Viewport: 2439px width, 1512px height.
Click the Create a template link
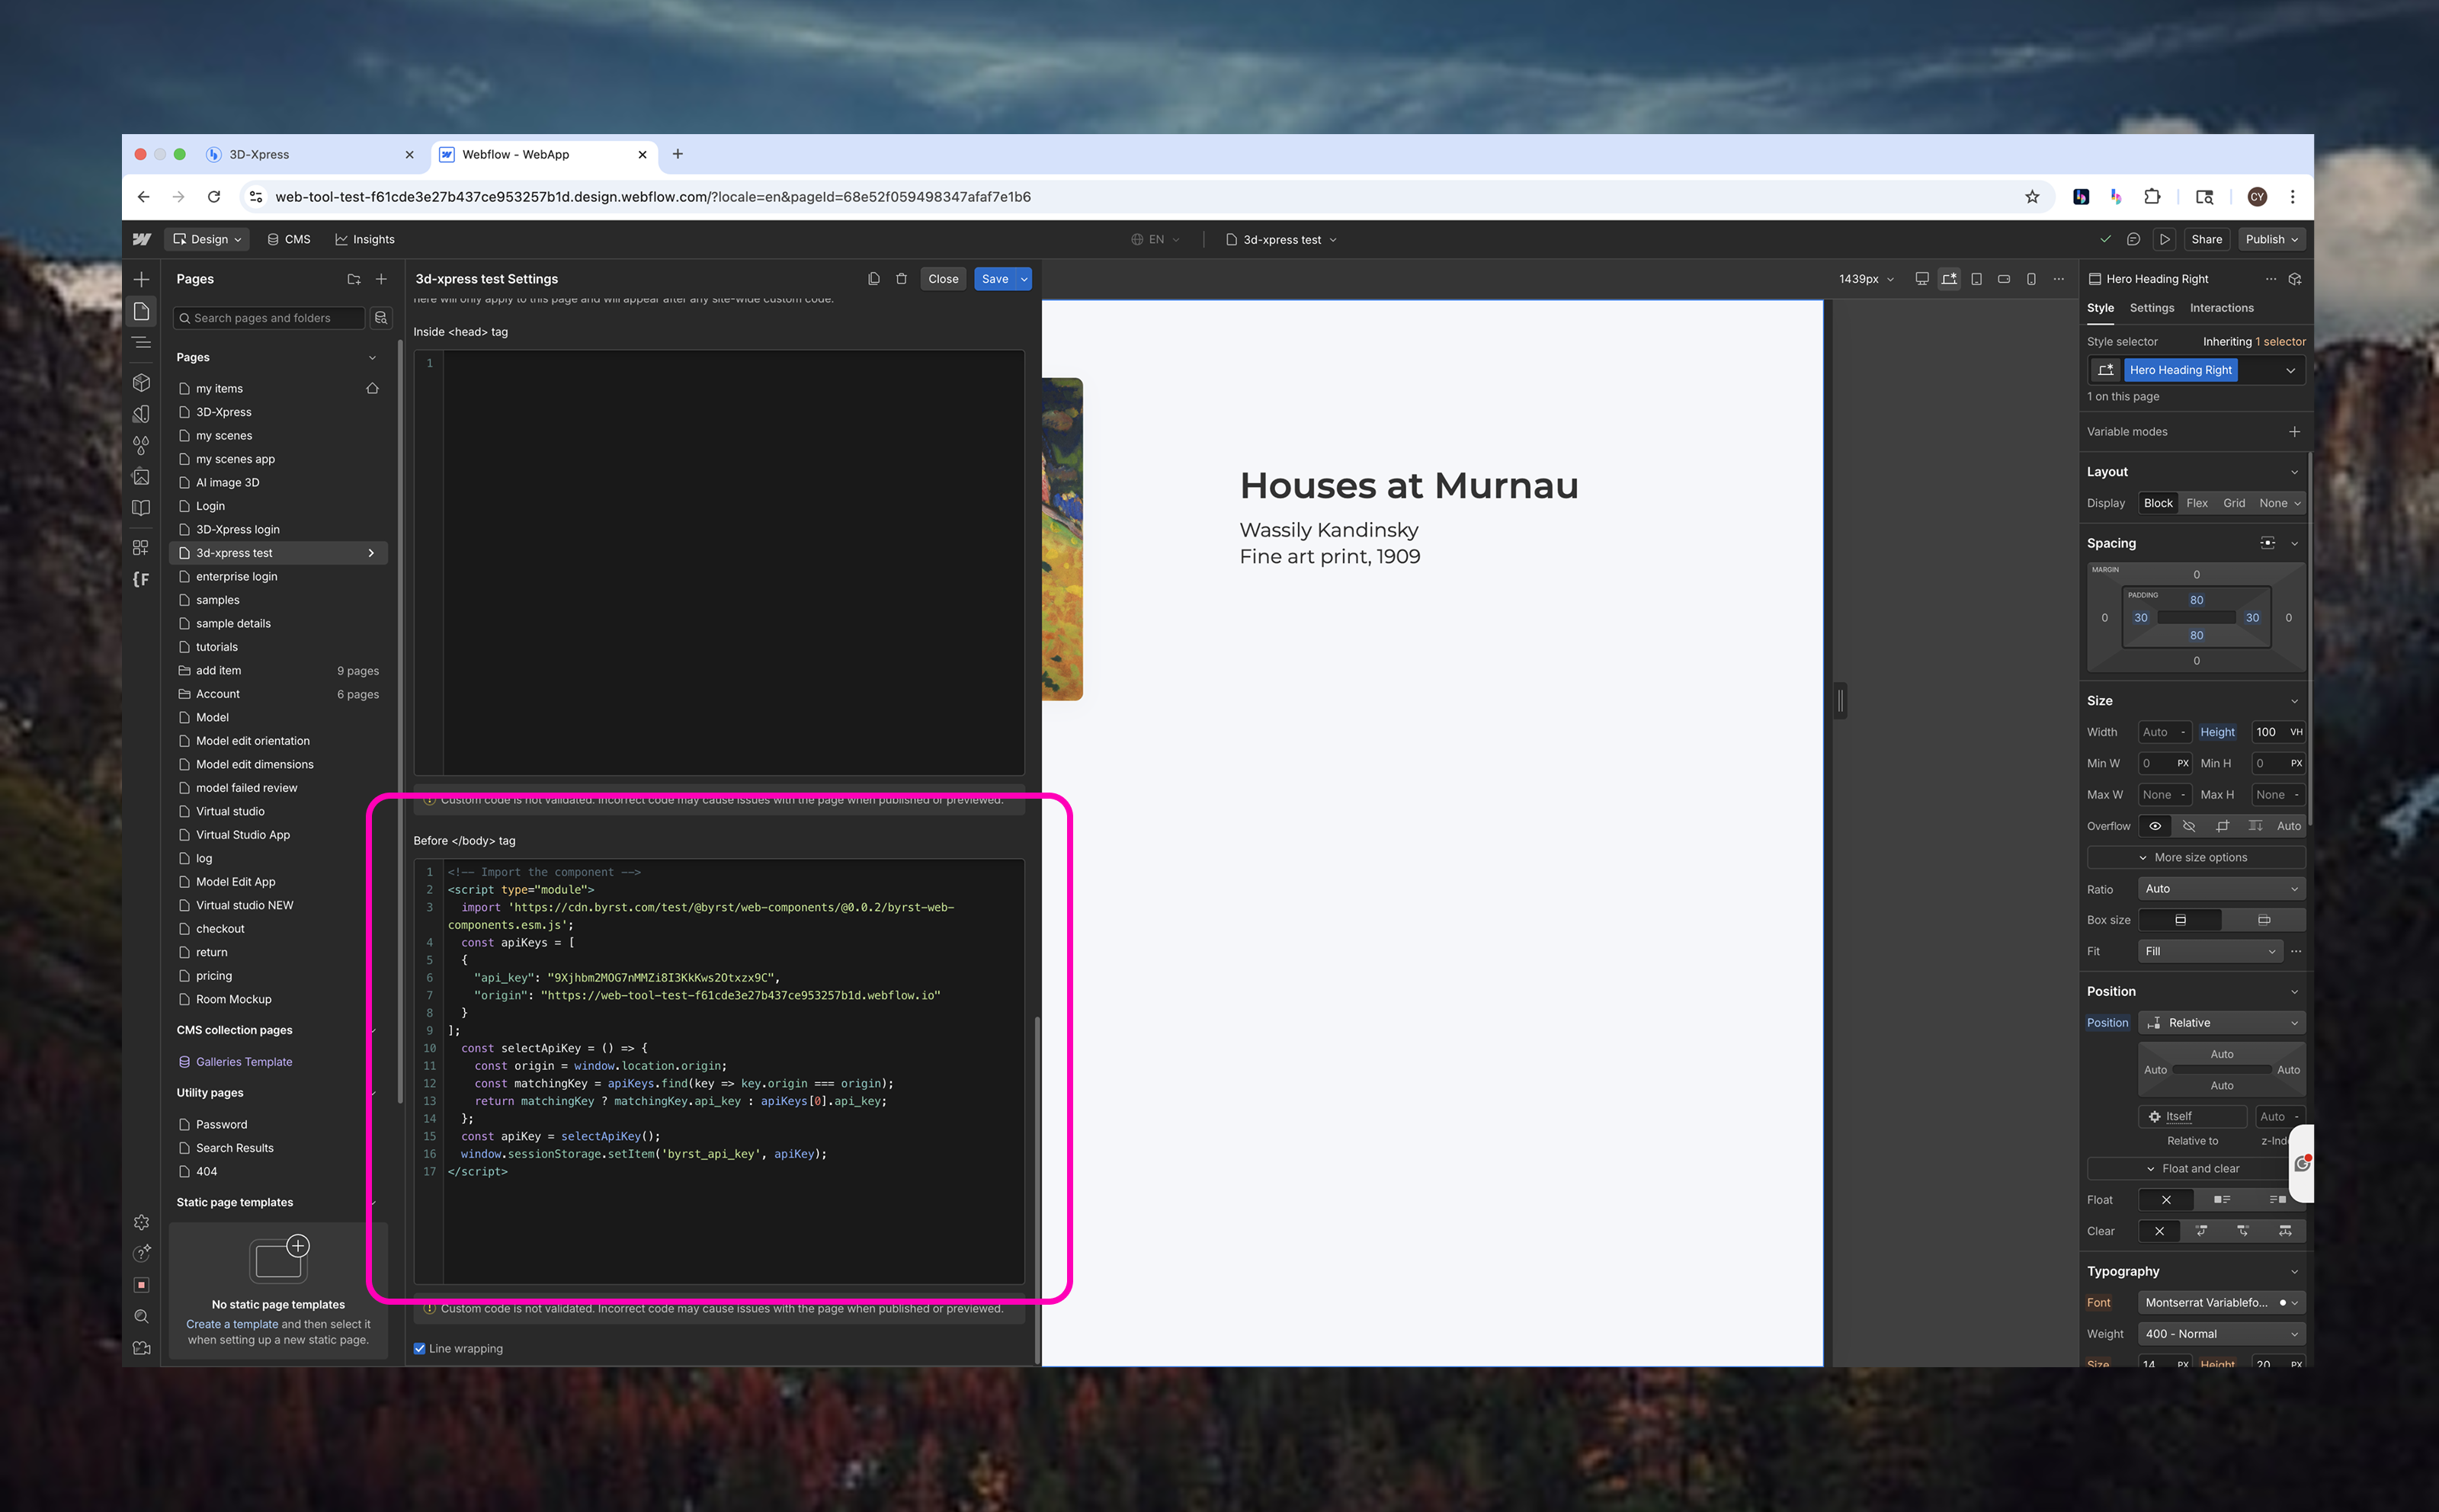(x=232, y=1324)
